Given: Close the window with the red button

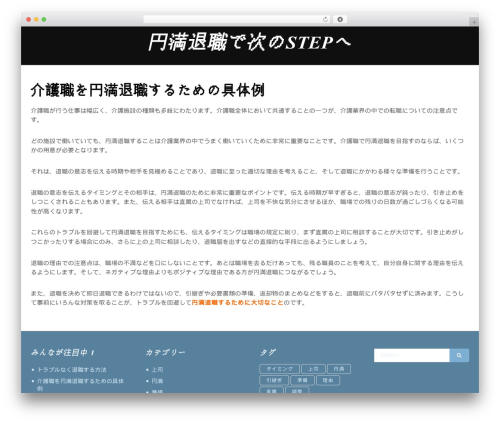Looking at the screenshot, I should tap(29, 19).
